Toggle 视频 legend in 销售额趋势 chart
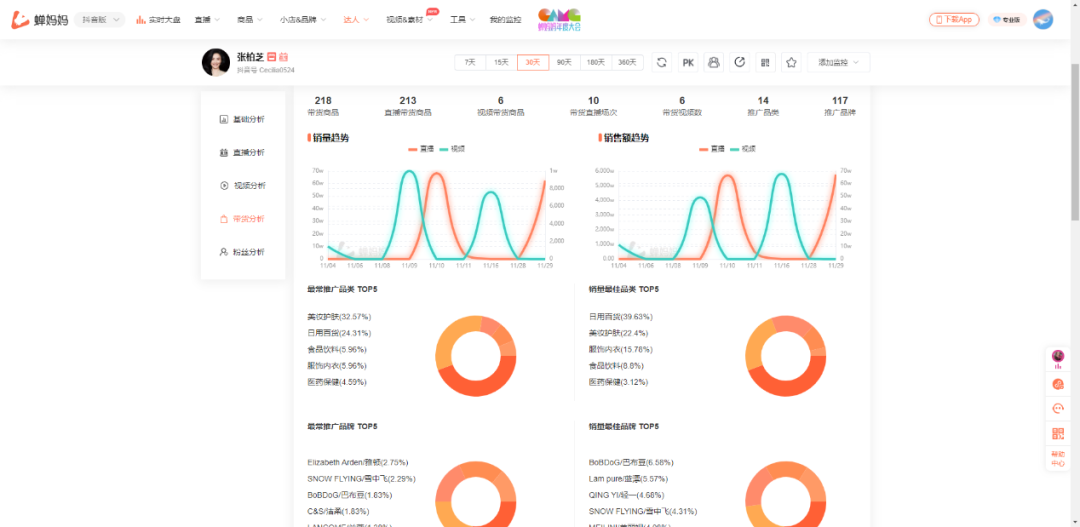1080x527 pixels. (x=744, y=149)
